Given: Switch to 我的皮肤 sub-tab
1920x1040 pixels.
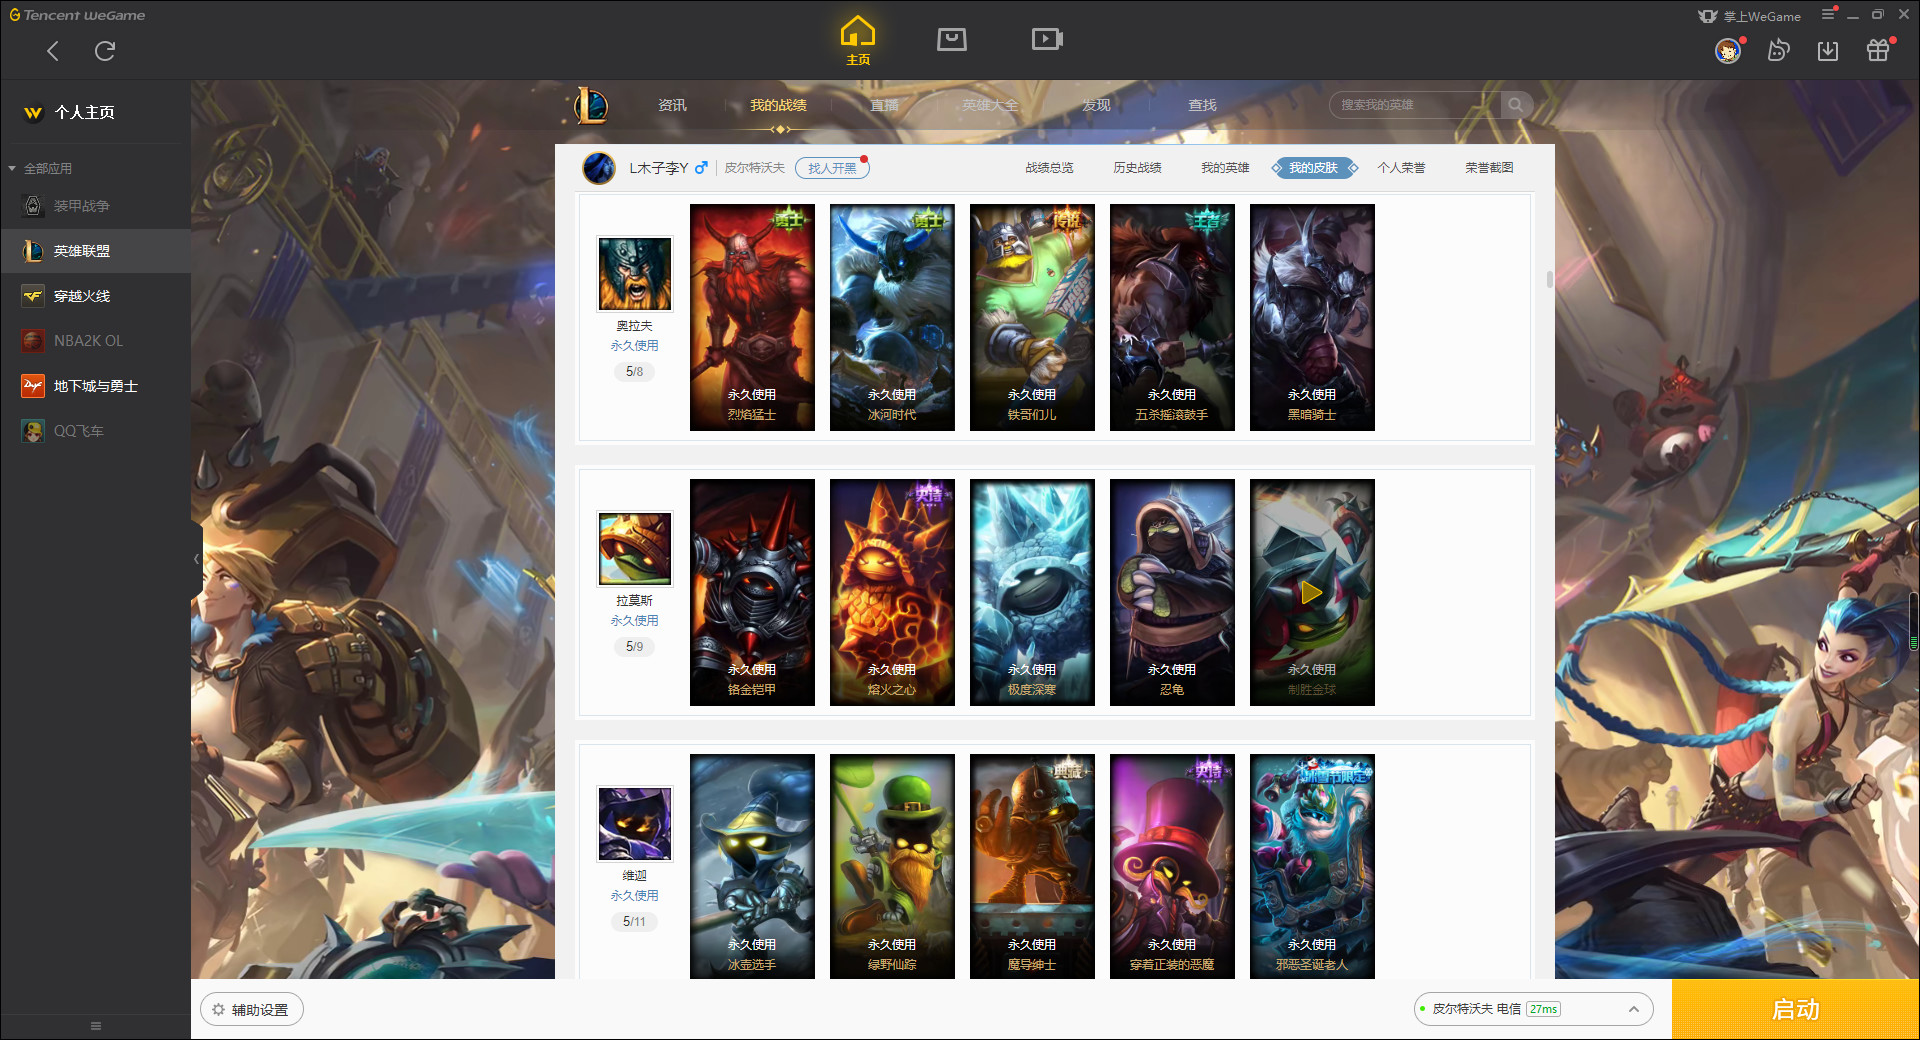Looking at the screenshot, I should coord(1313,168).
